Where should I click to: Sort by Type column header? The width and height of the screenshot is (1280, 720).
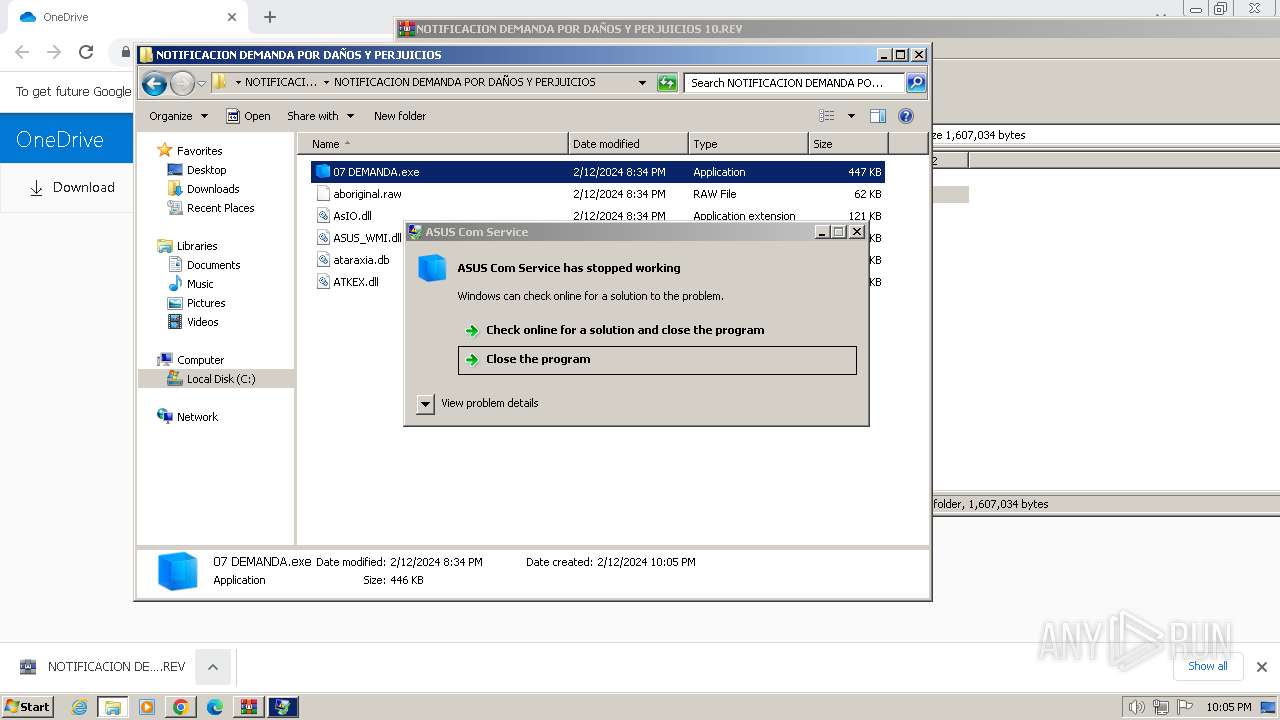[748, 144]
